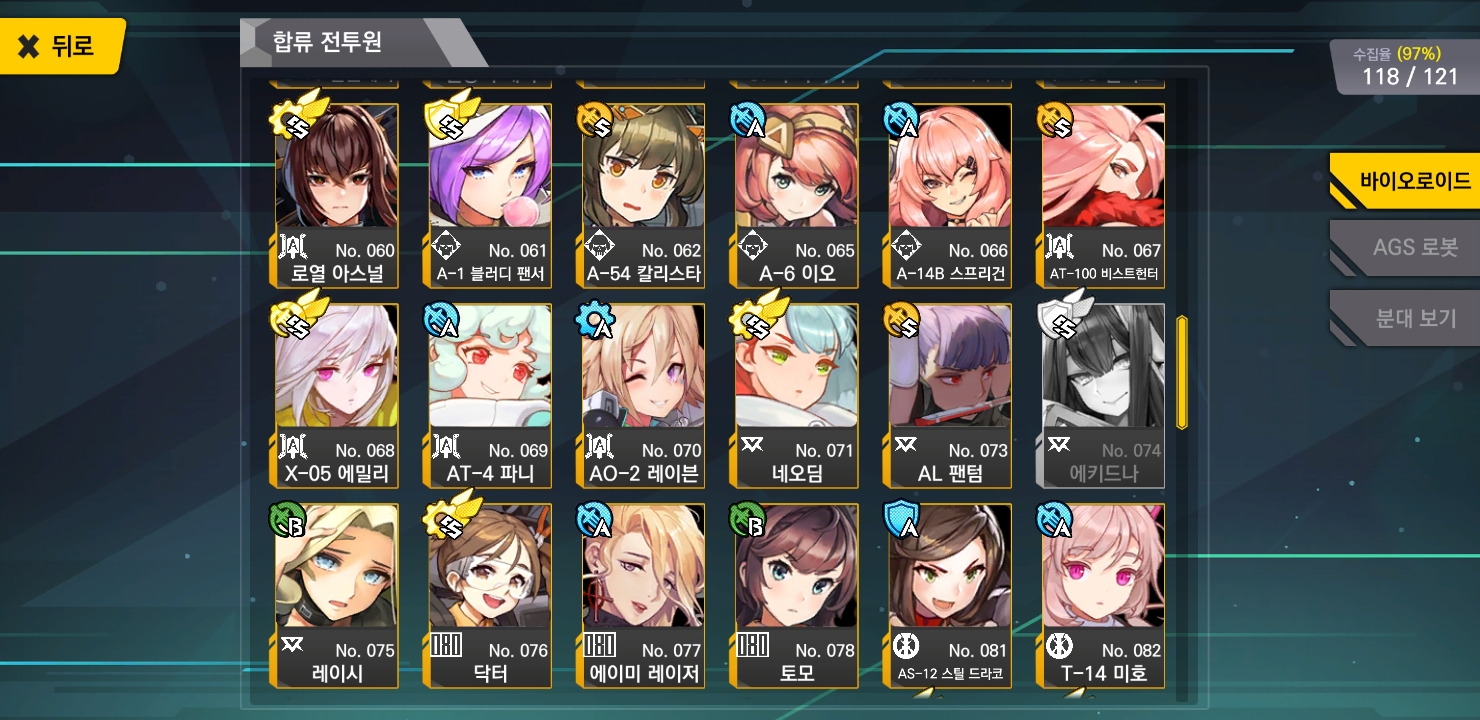Screen dimensions: 1480x720
Task: Click the shield A badge on AS-12 스틸 드라코
Action: 904,519
